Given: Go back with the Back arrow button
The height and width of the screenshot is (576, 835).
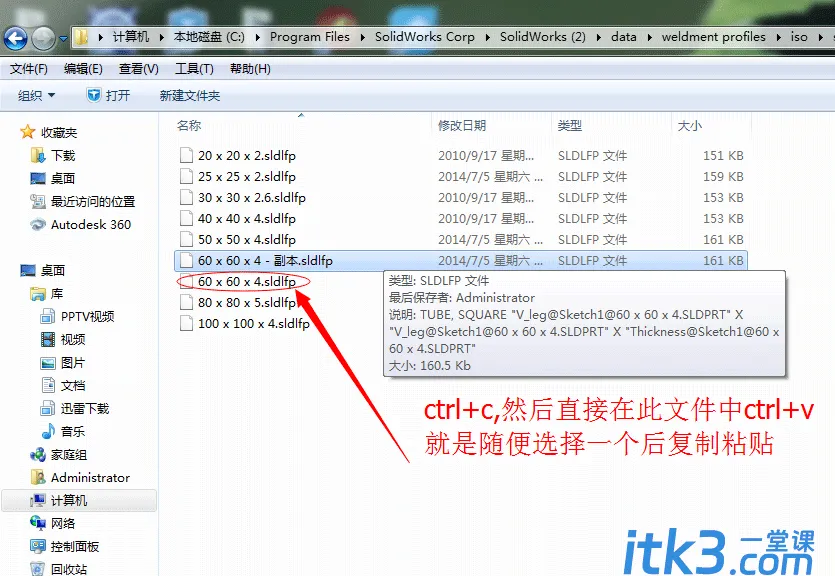Looking at the screenshot, I should coord(15,38).
